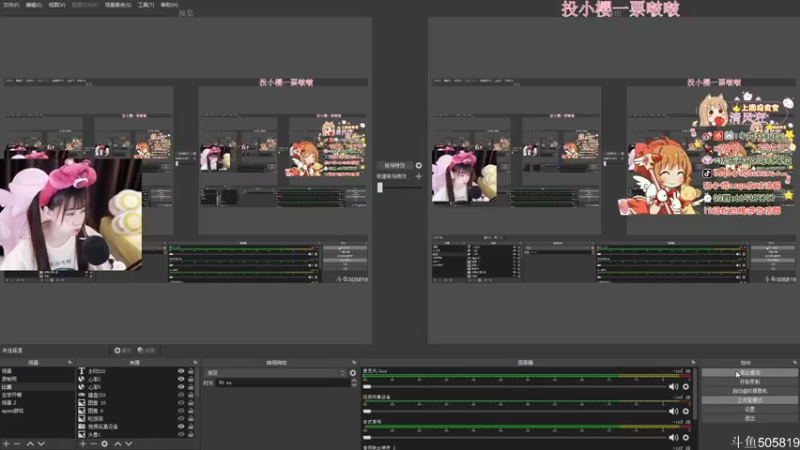Click the webcam feed in the preview pane

pos(71,214)
